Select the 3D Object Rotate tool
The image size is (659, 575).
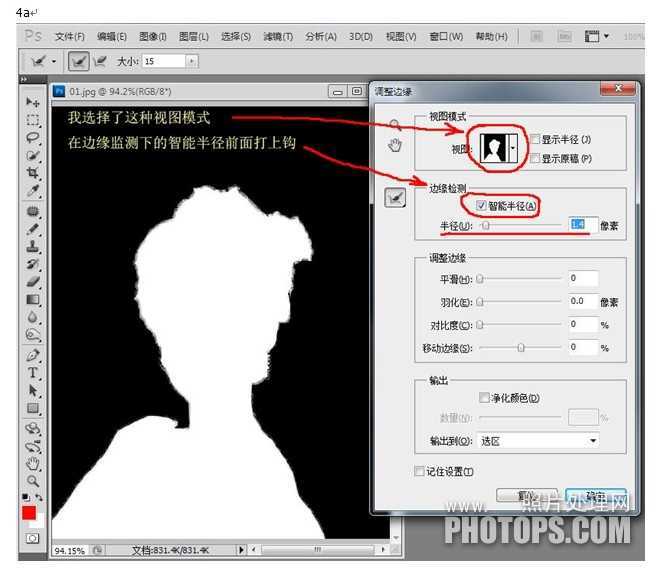[33, 428]
